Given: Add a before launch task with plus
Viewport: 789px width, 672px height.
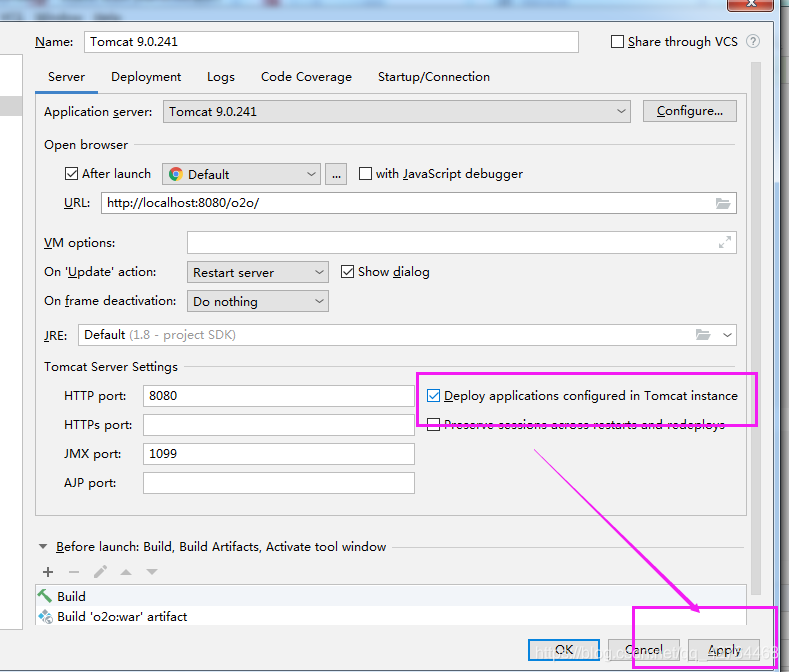Looking at the screenshot, I should 48,572.
